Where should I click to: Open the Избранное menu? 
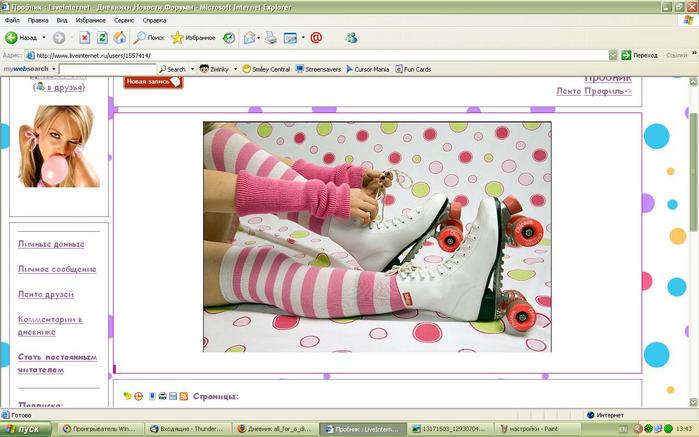(x=90, y=21)
